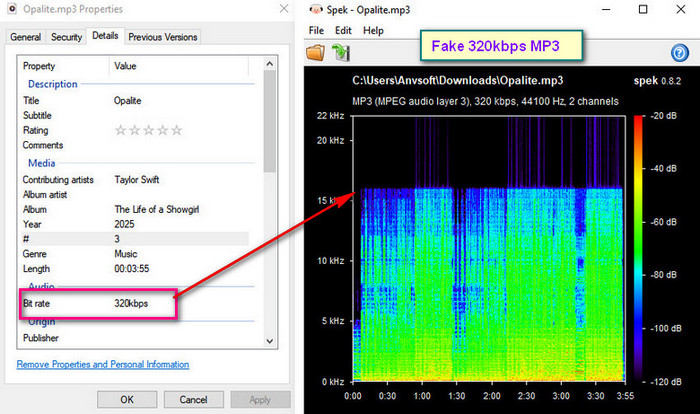Open the Previous Versions tab

[162, 37]
